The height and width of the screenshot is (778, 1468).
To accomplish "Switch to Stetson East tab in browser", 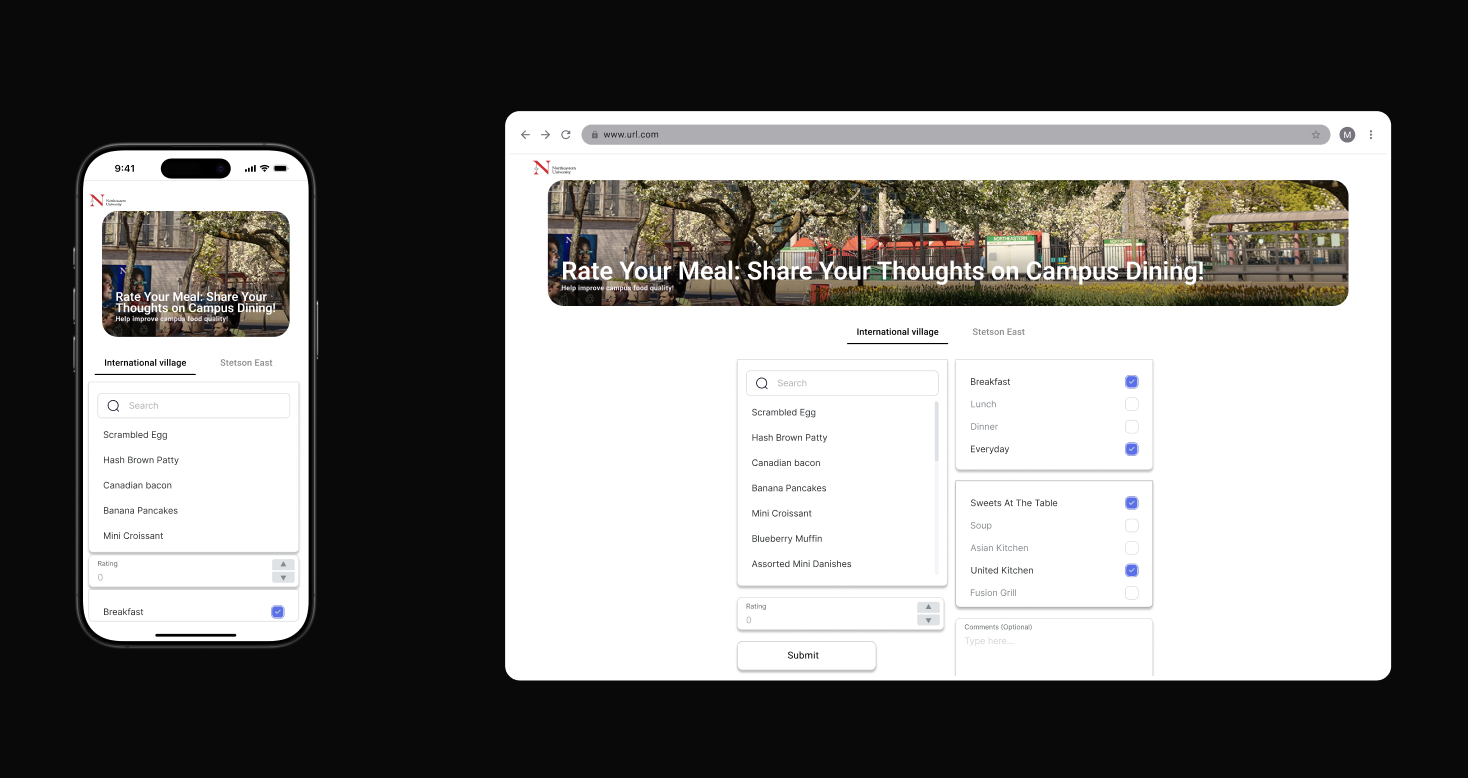I will (998, 332).
